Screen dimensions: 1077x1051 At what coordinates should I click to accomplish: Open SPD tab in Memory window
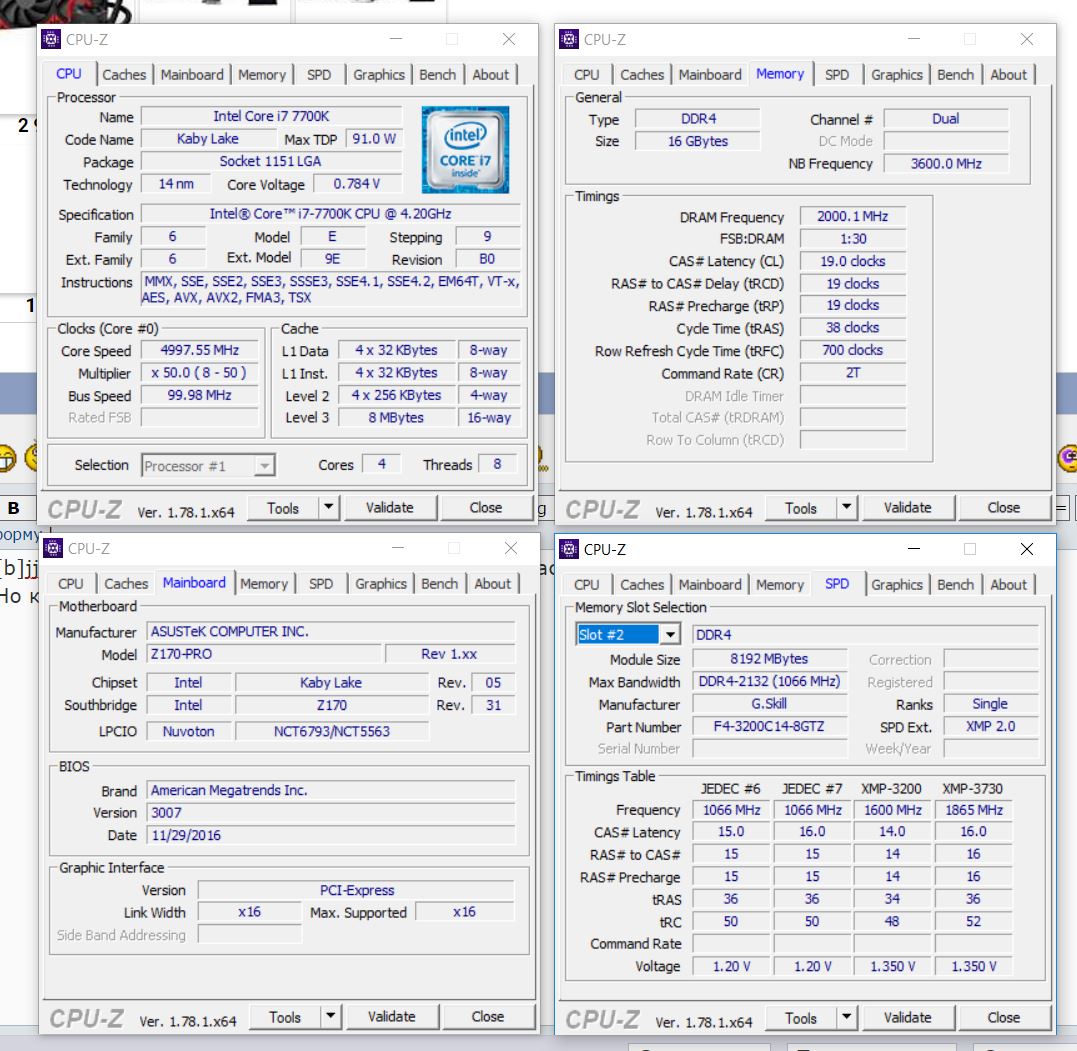pos(837,74)
